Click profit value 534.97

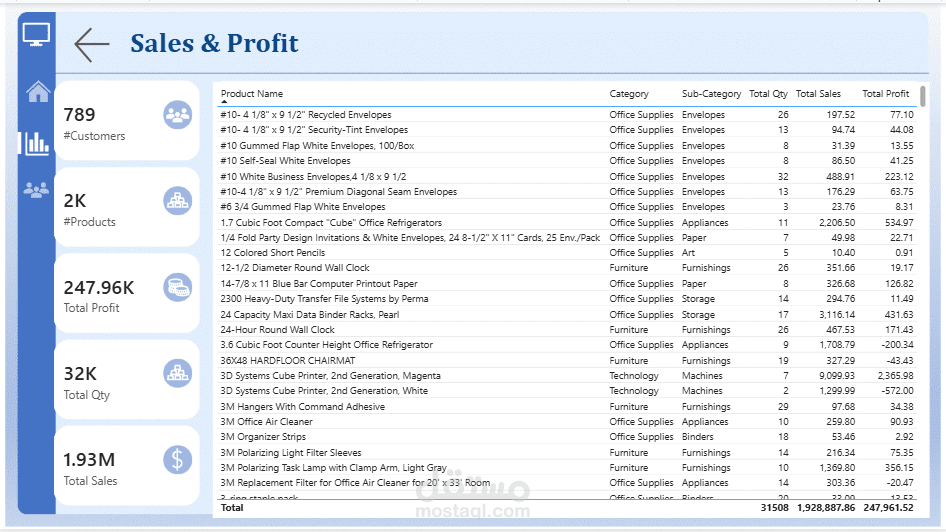click(899, 223)
